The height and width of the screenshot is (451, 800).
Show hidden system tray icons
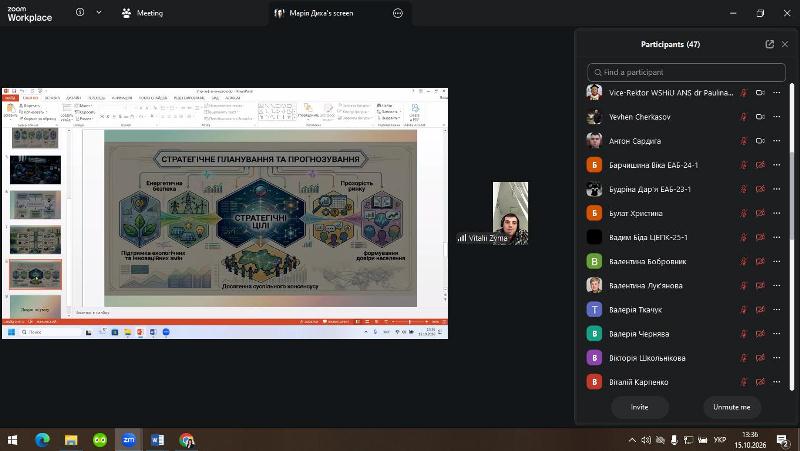[632, 440]
